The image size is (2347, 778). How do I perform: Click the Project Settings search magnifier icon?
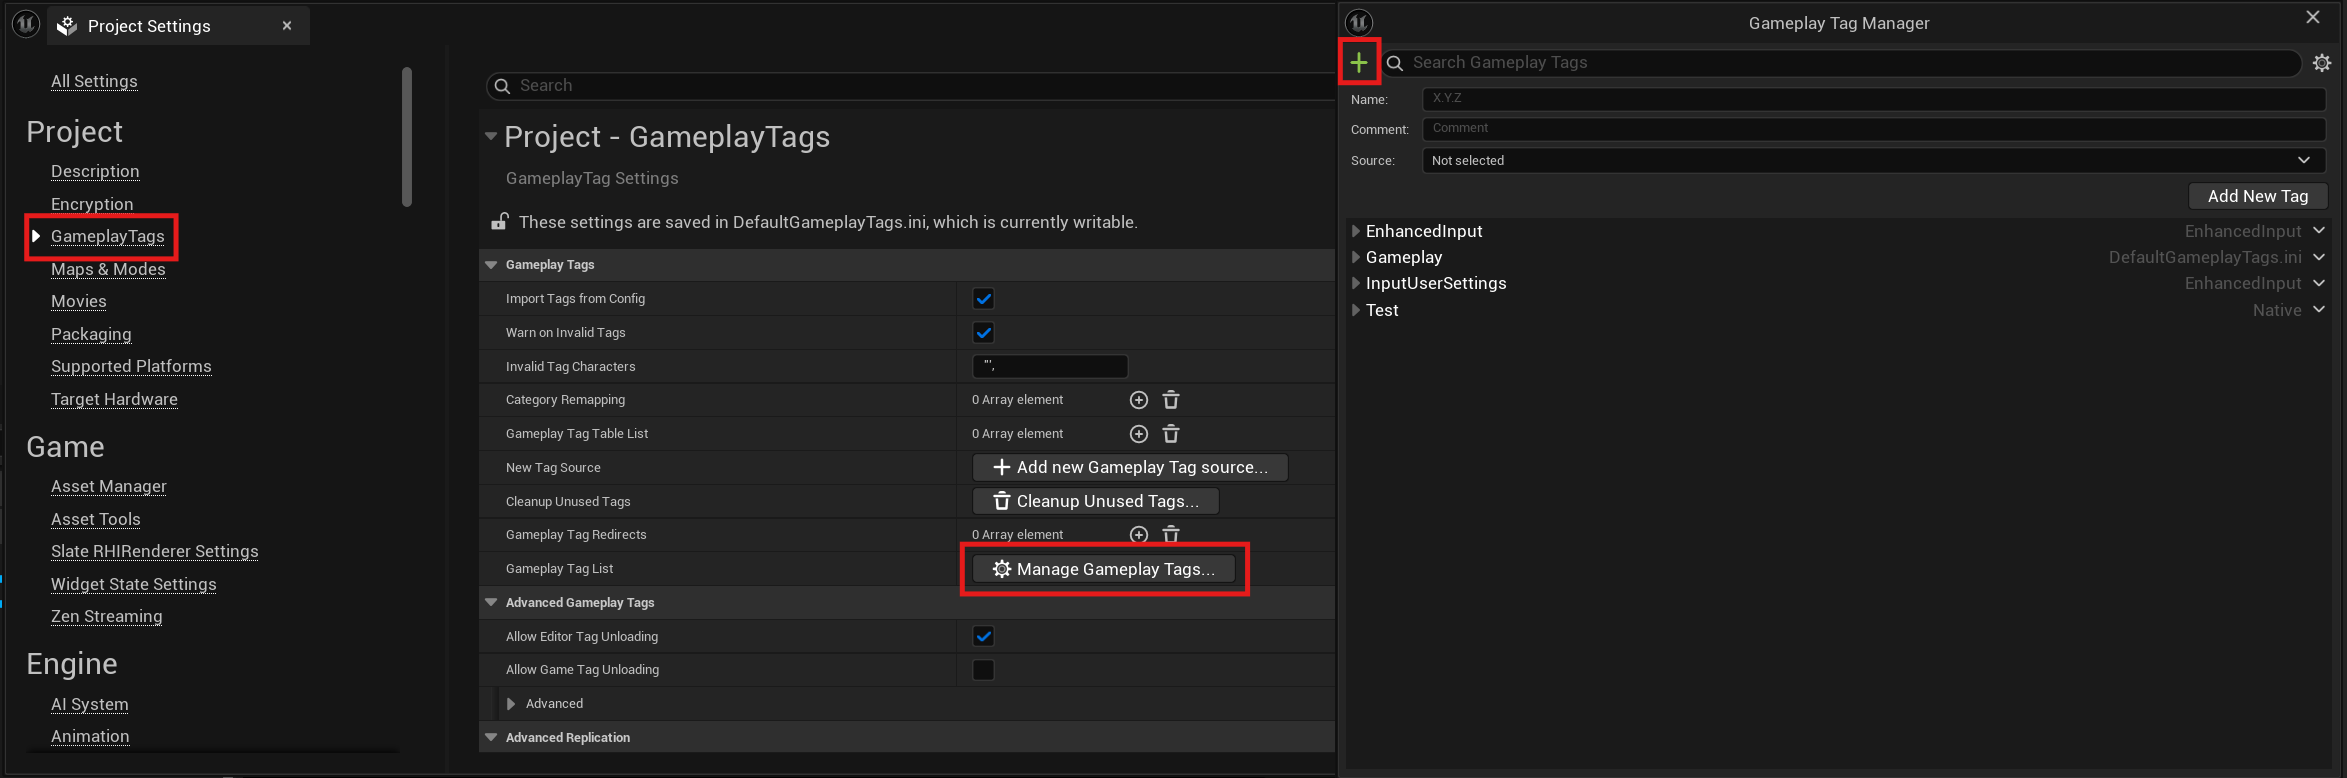pyautogui.click(x=503, y=86)
